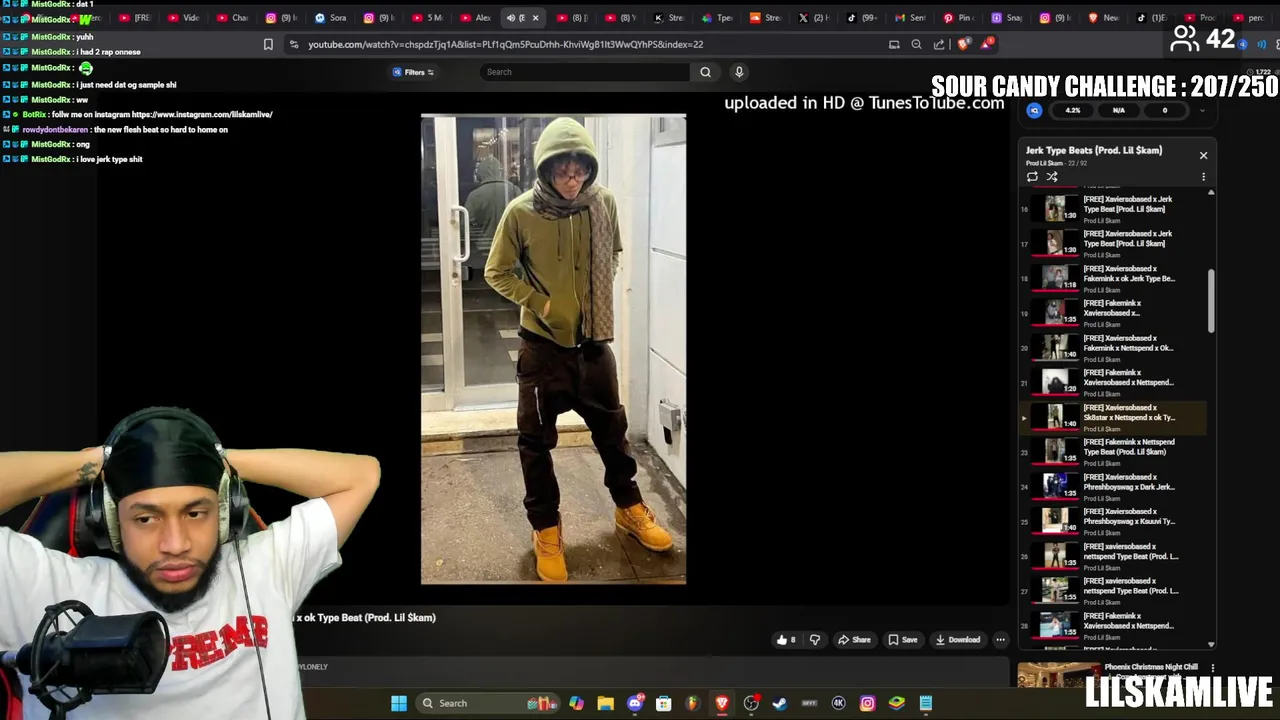Play item 25 Phreshboyswag x Ksuuvi
1280x720 pixels.
(x=1112, y=520)
